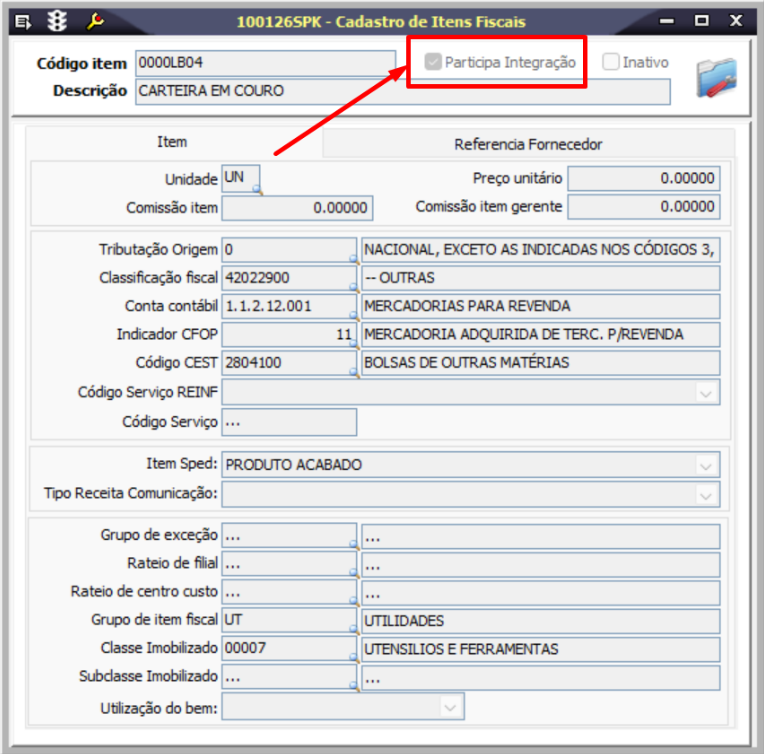Screen dimensions: 764x754
Task: Switch to the Referencia Fornecedor tab
Action: point(528,144)
